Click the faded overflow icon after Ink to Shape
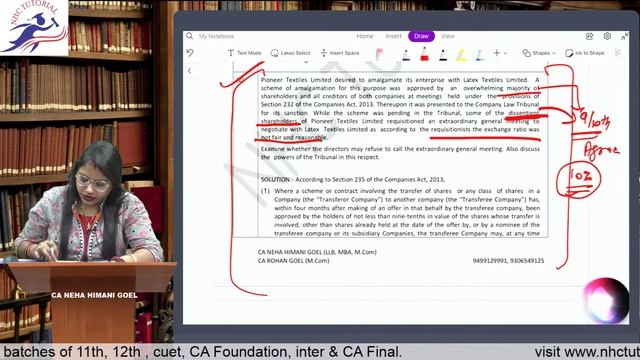Screen dimensions: 640x360 tap(618, 53)
